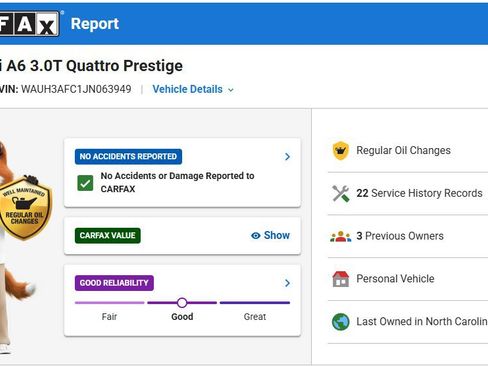Open 22 Service History Records row
488x366 pixels.
(x=408, y=193)
